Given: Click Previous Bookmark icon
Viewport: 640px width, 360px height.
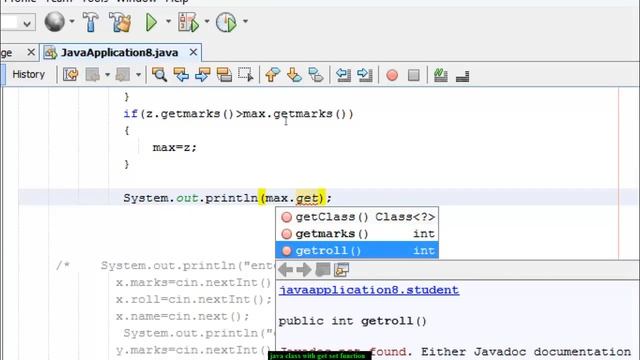Looking at the screenshot, I should point(272,75).
